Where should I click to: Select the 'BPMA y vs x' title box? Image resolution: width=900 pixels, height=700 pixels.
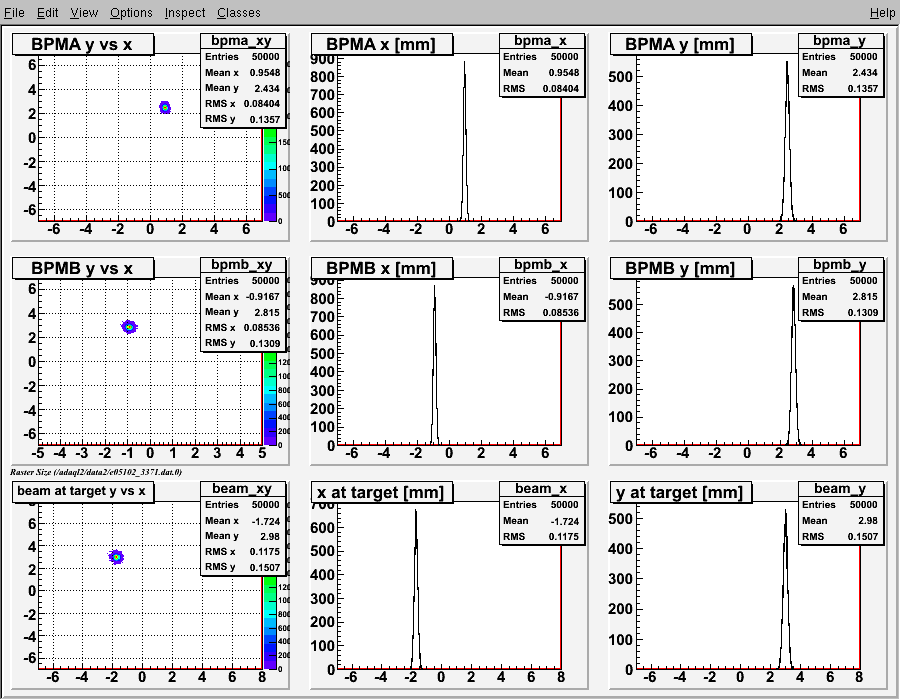pos(83,44)
